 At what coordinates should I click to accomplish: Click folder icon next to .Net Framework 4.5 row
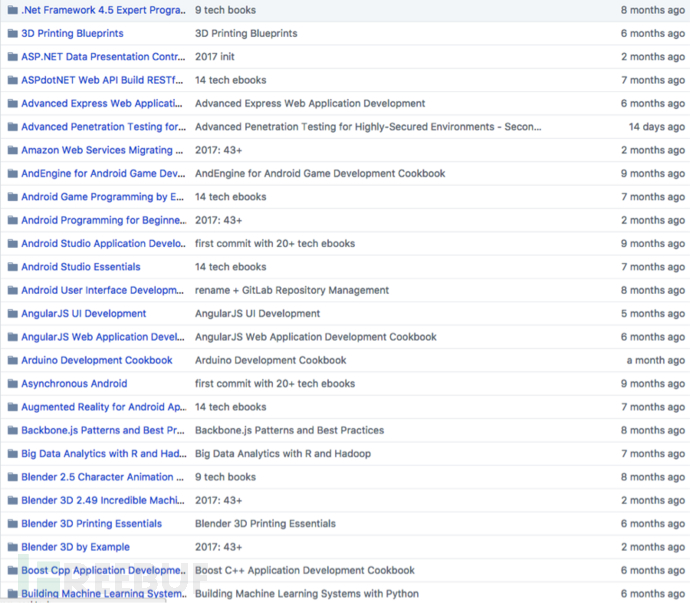pyautogui.click(x=13, y=10)
